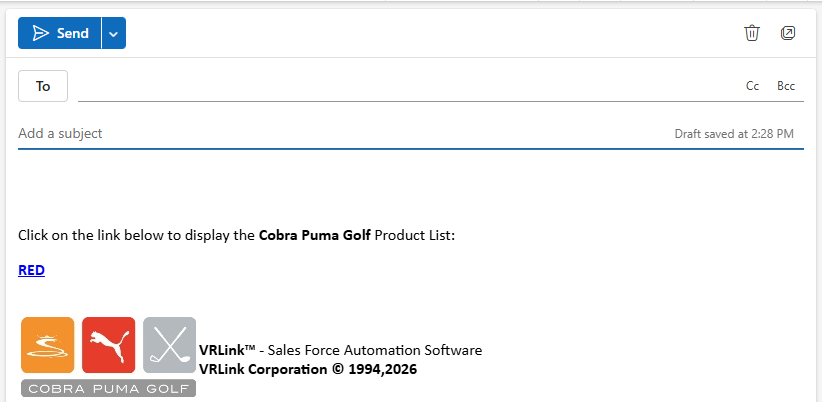This screenshot has width=822, height=402.
Task: Pop the draft out into a new window
Action: [788, 33]
